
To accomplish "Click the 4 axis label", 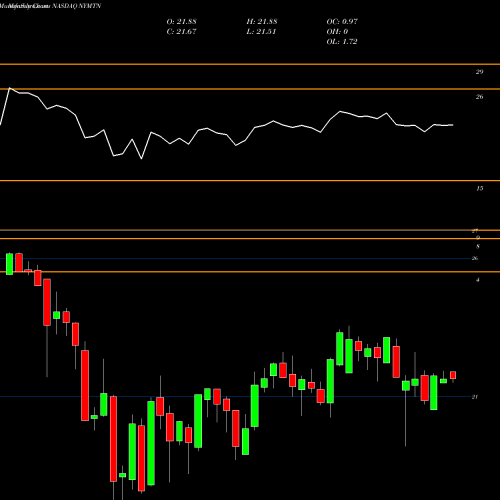I will (x=478, y=280).
